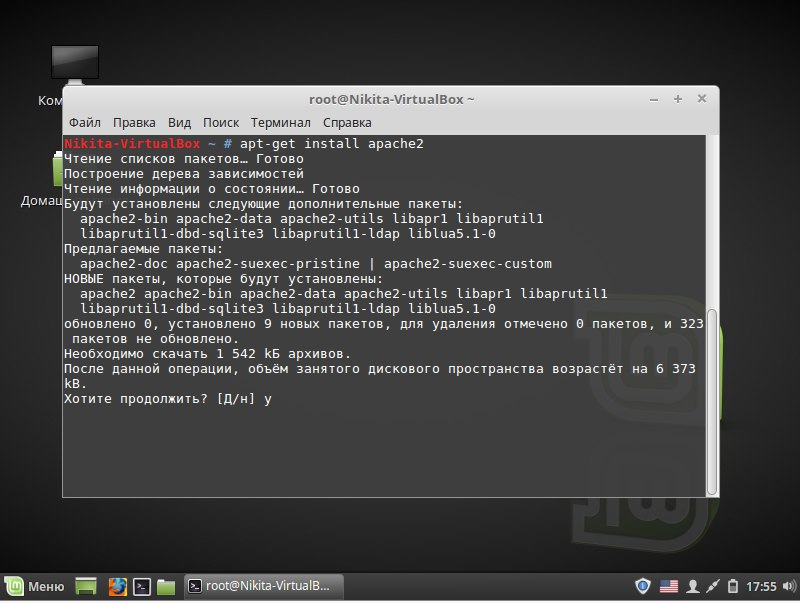Launch terminal from the panel launcher

point(142,586)
